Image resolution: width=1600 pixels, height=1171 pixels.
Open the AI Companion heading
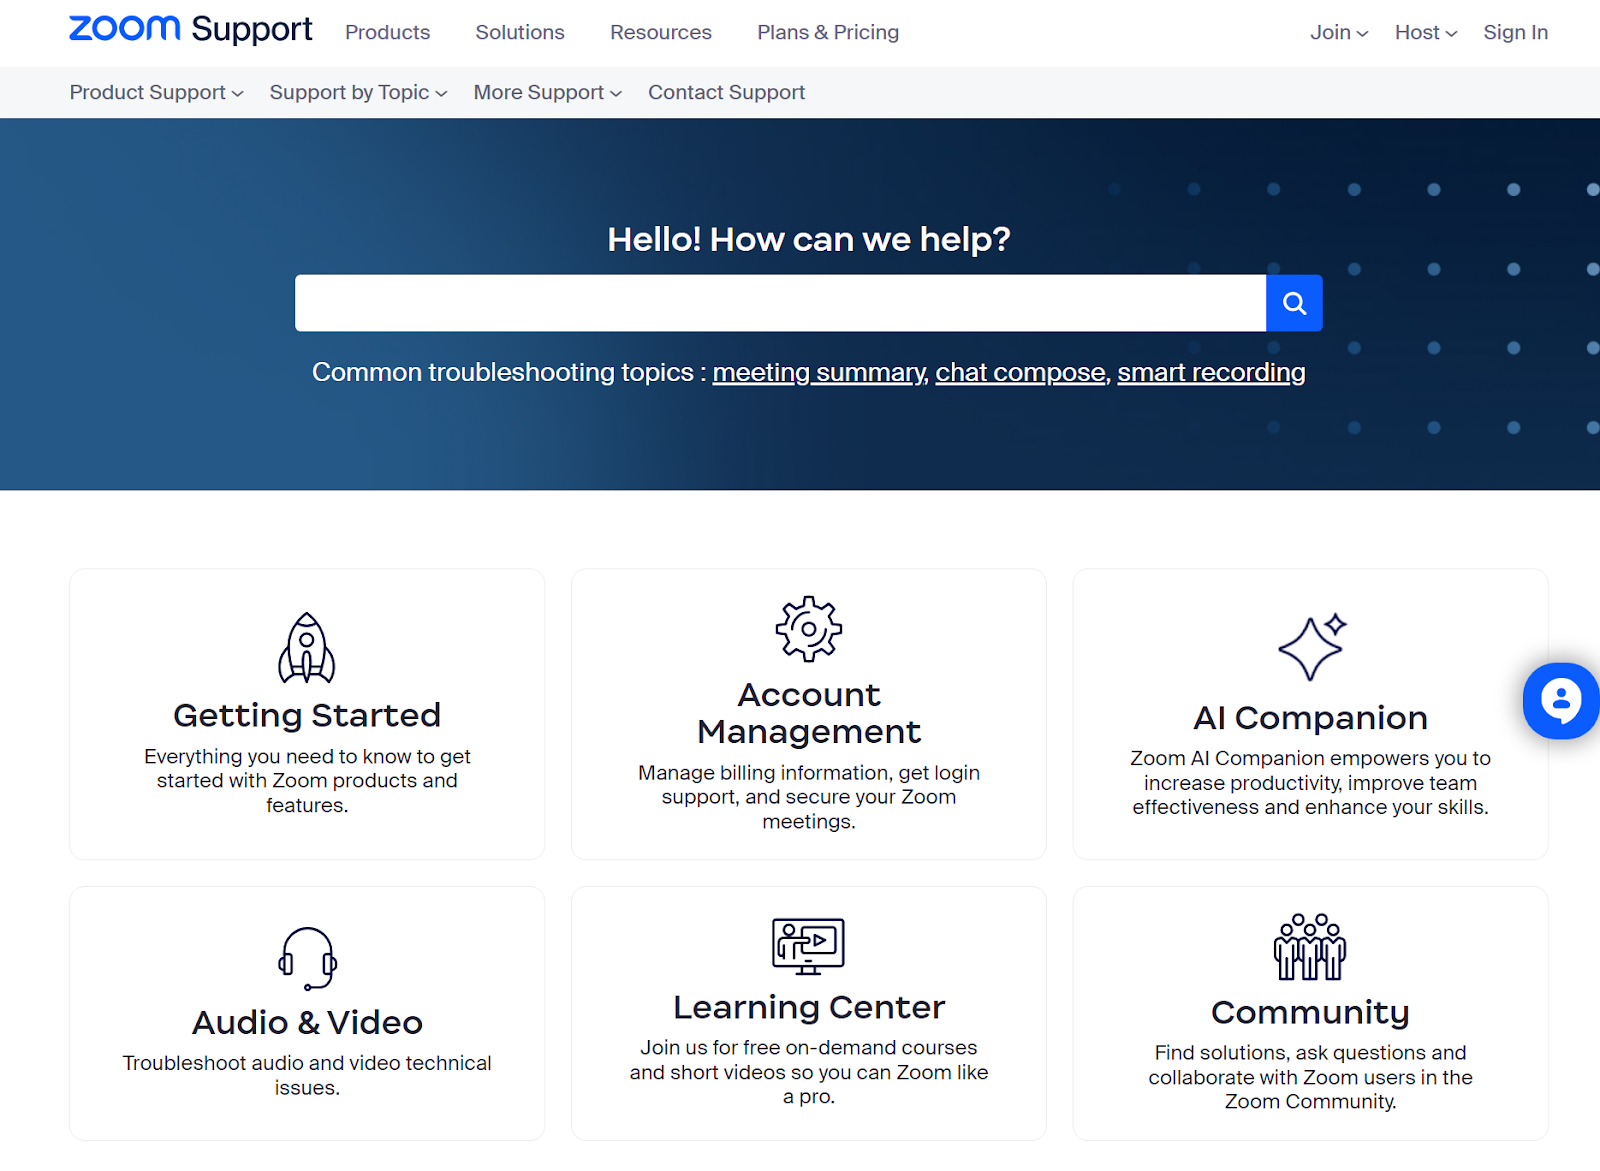(x=1310, y=718)
